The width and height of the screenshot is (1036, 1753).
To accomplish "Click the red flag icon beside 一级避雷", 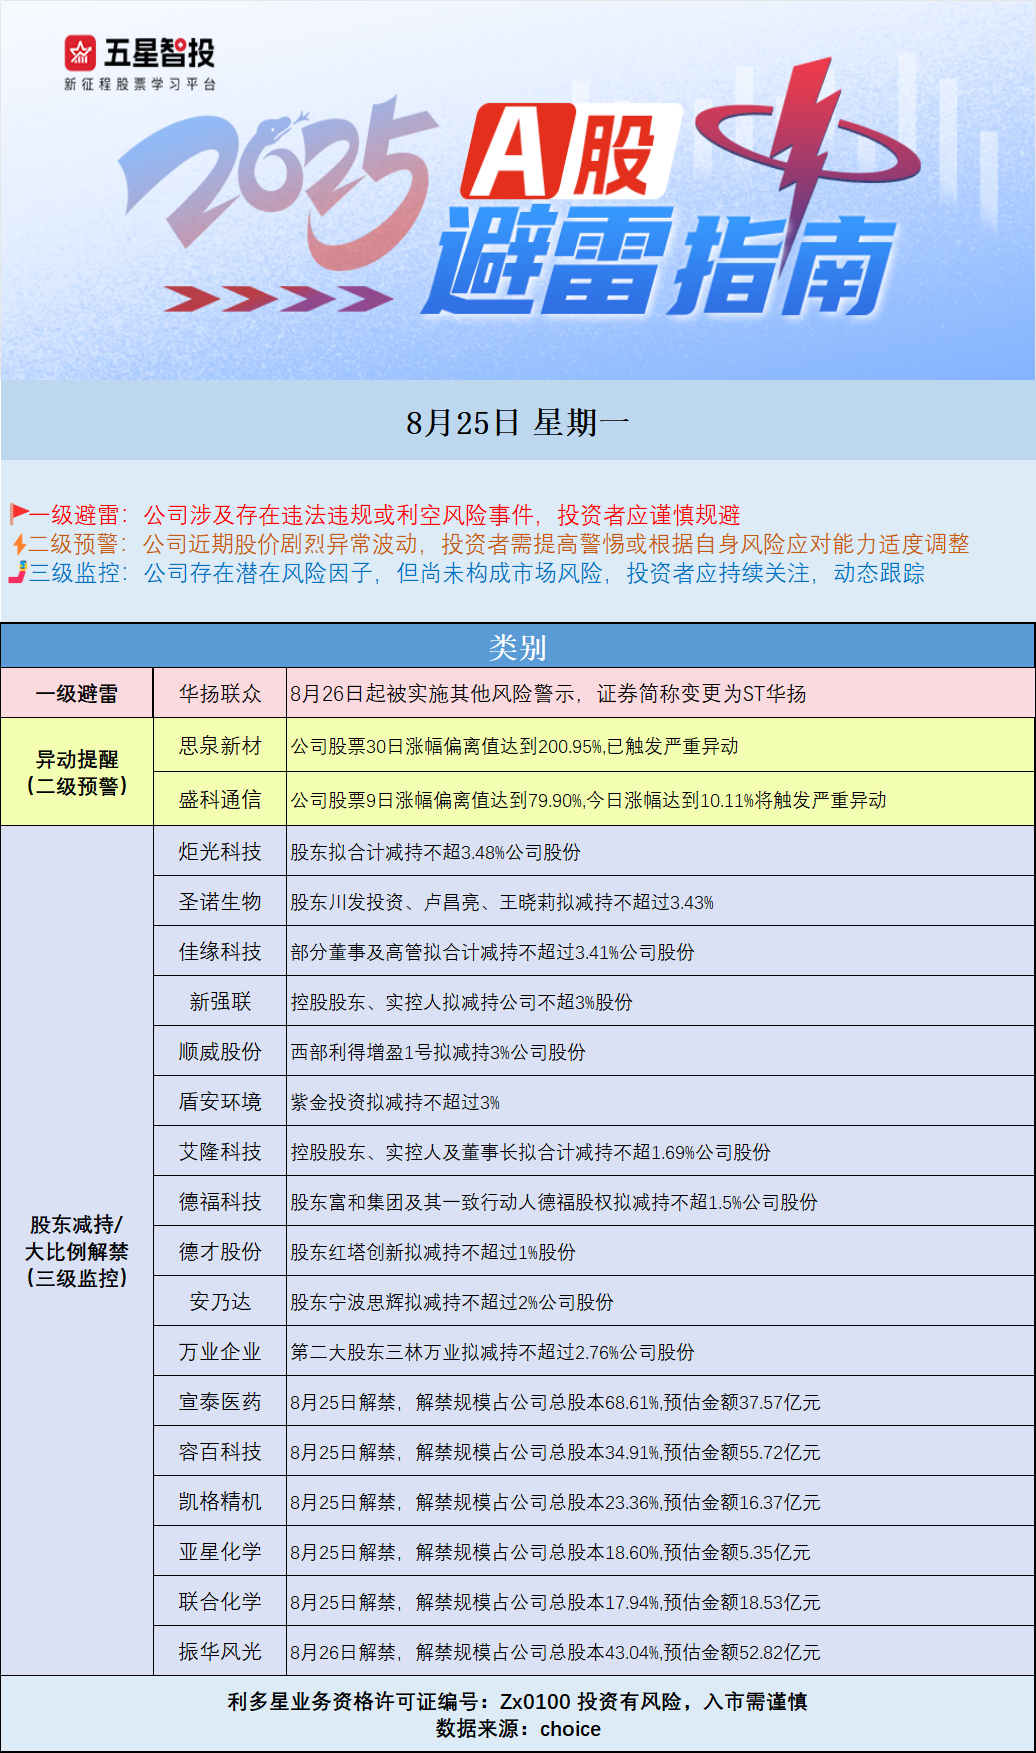I will click(19, 514).
